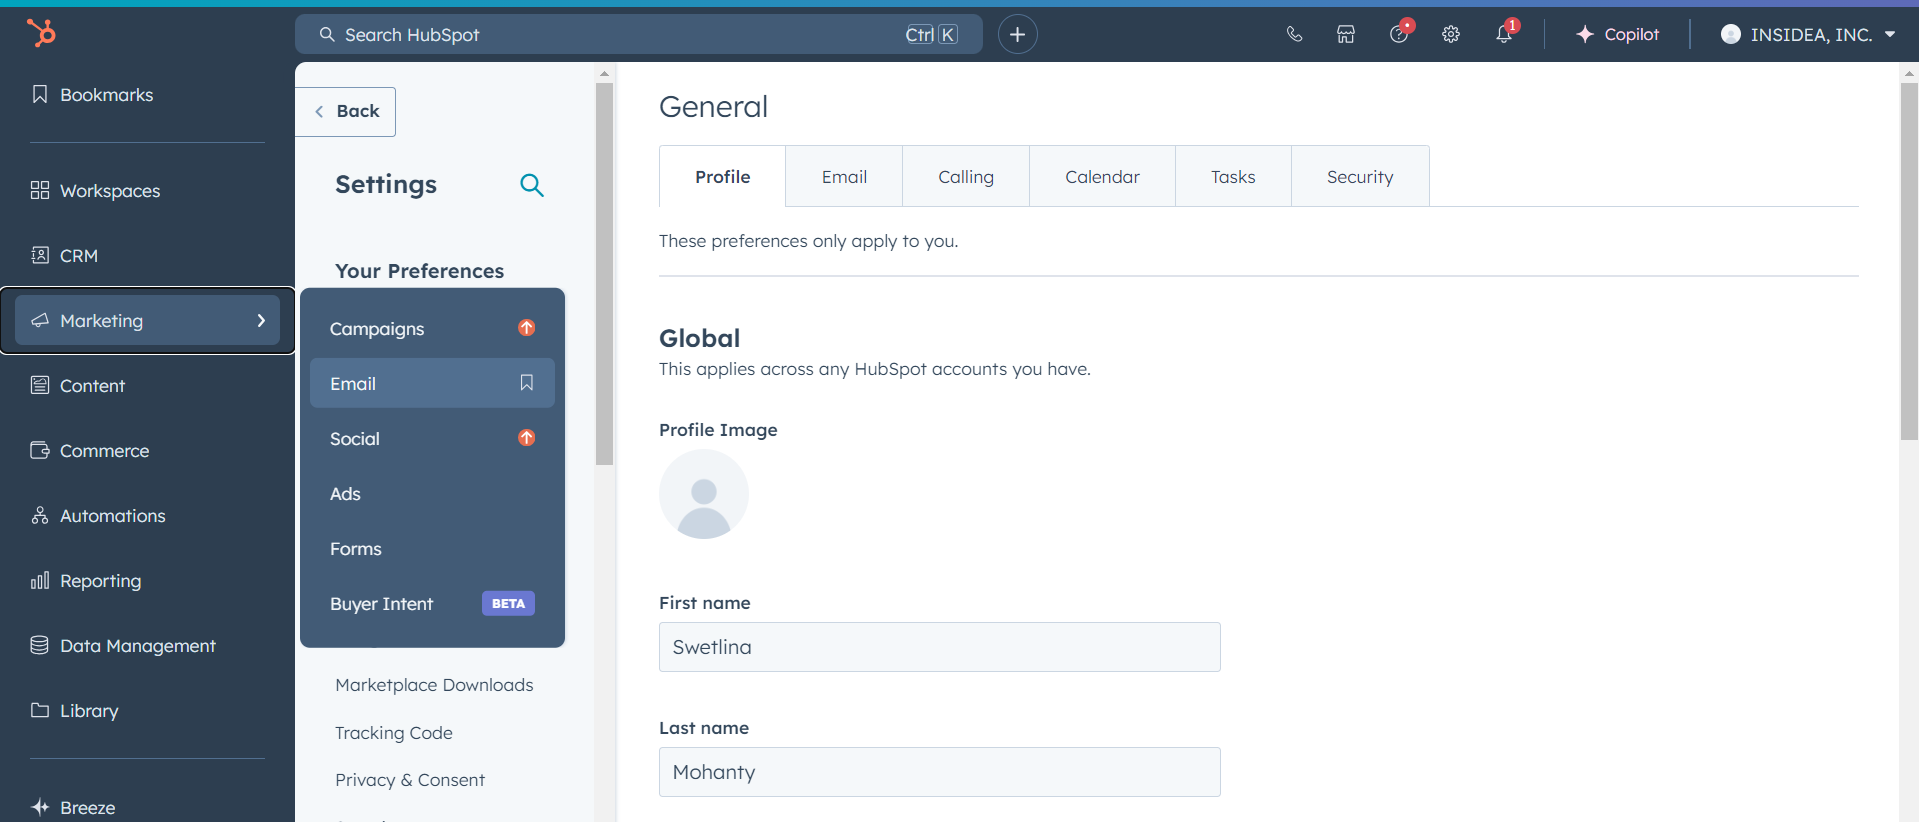Viewport: 1919px width, 822px height.
Task: Switch to the Tasks tab
Action: coord(1233,177)
